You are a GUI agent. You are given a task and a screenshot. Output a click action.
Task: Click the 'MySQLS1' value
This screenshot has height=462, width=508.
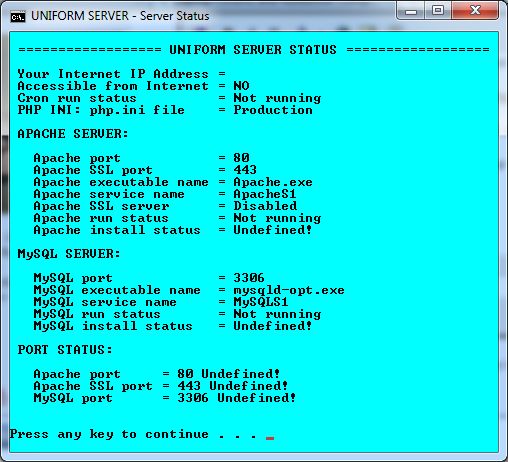pos(261,302)
